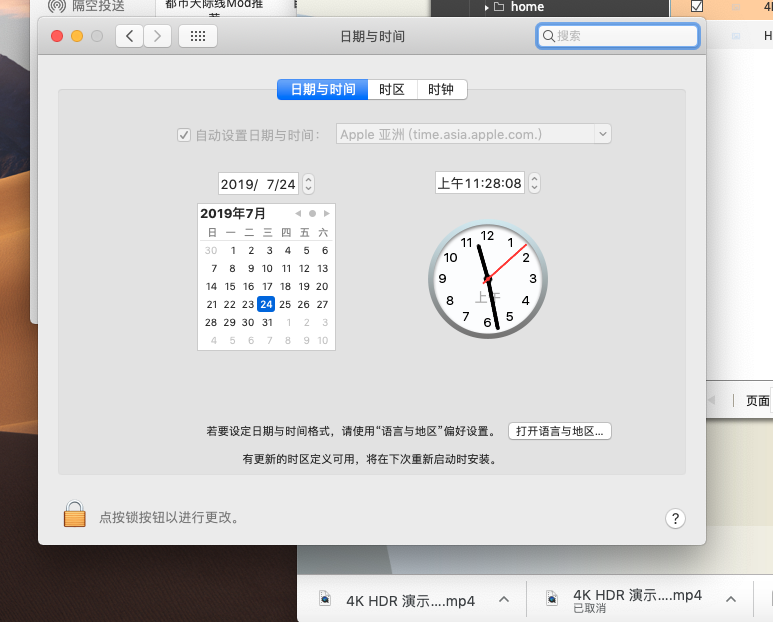Click cancelled download's mp4 file icon
This screenshot has width=773, height=622.
552,598
